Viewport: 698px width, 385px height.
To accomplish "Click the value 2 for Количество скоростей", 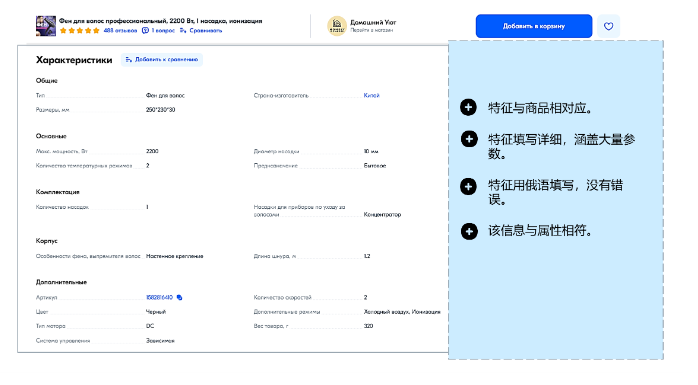I will pyautogui.click(x=365, y=297).
